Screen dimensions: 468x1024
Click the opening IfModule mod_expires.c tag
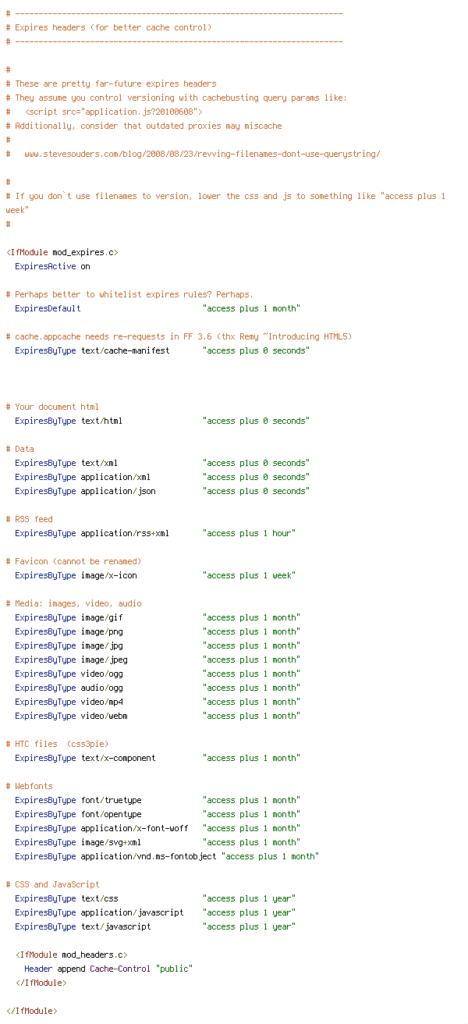(62, 252)
